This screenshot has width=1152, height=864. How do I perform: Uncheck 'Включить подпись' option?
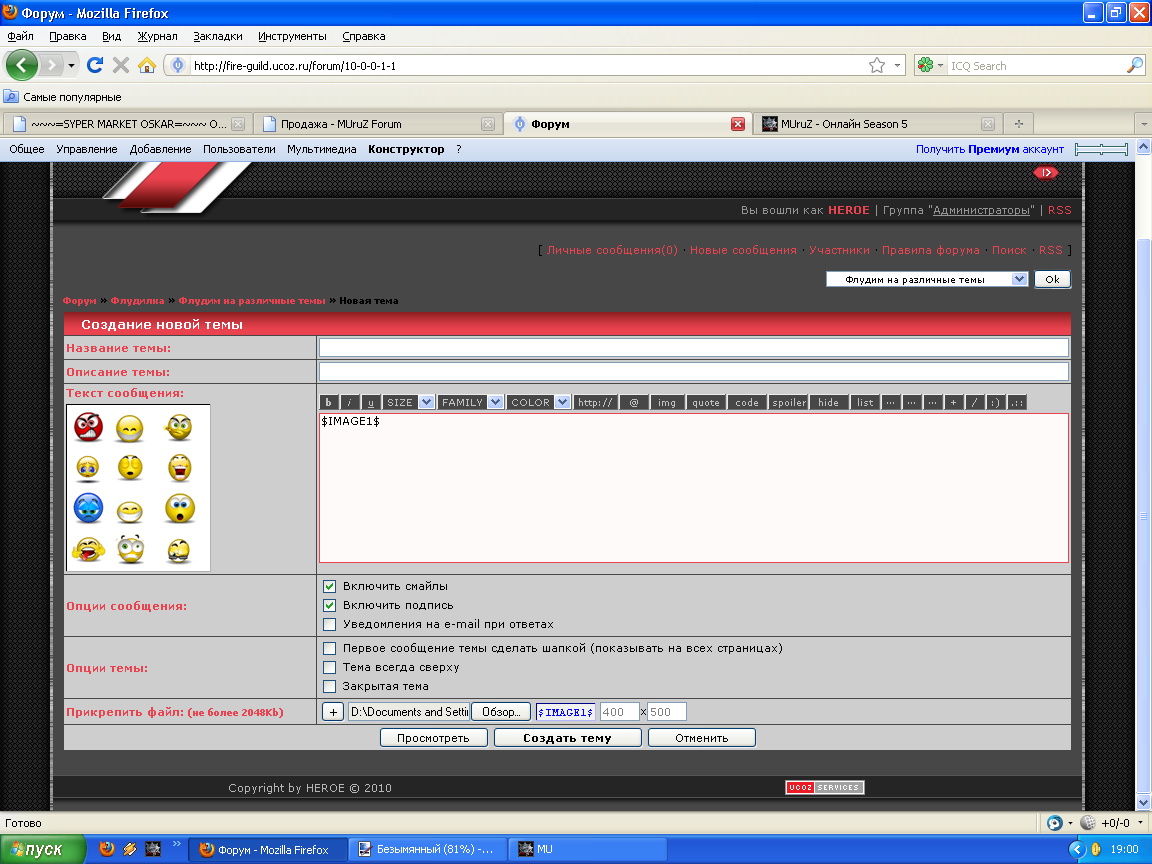pos(329,605)
